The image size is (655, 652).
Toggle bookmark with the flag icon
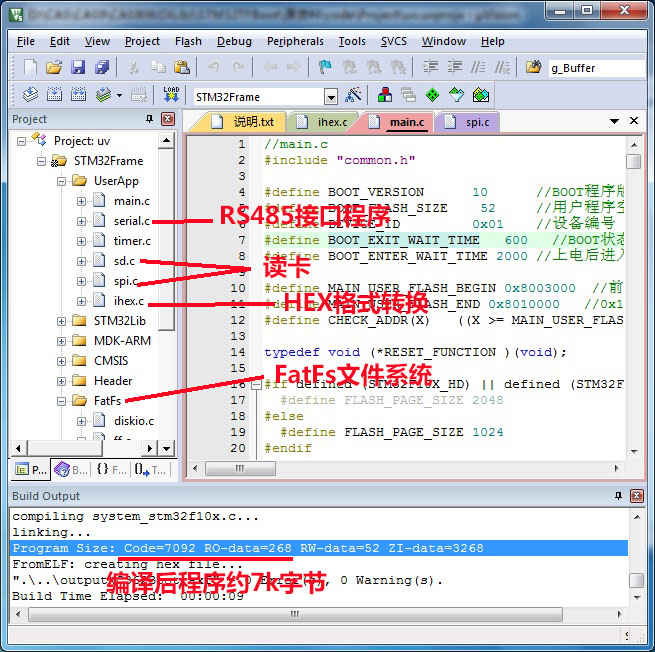[x=325, y=67]
